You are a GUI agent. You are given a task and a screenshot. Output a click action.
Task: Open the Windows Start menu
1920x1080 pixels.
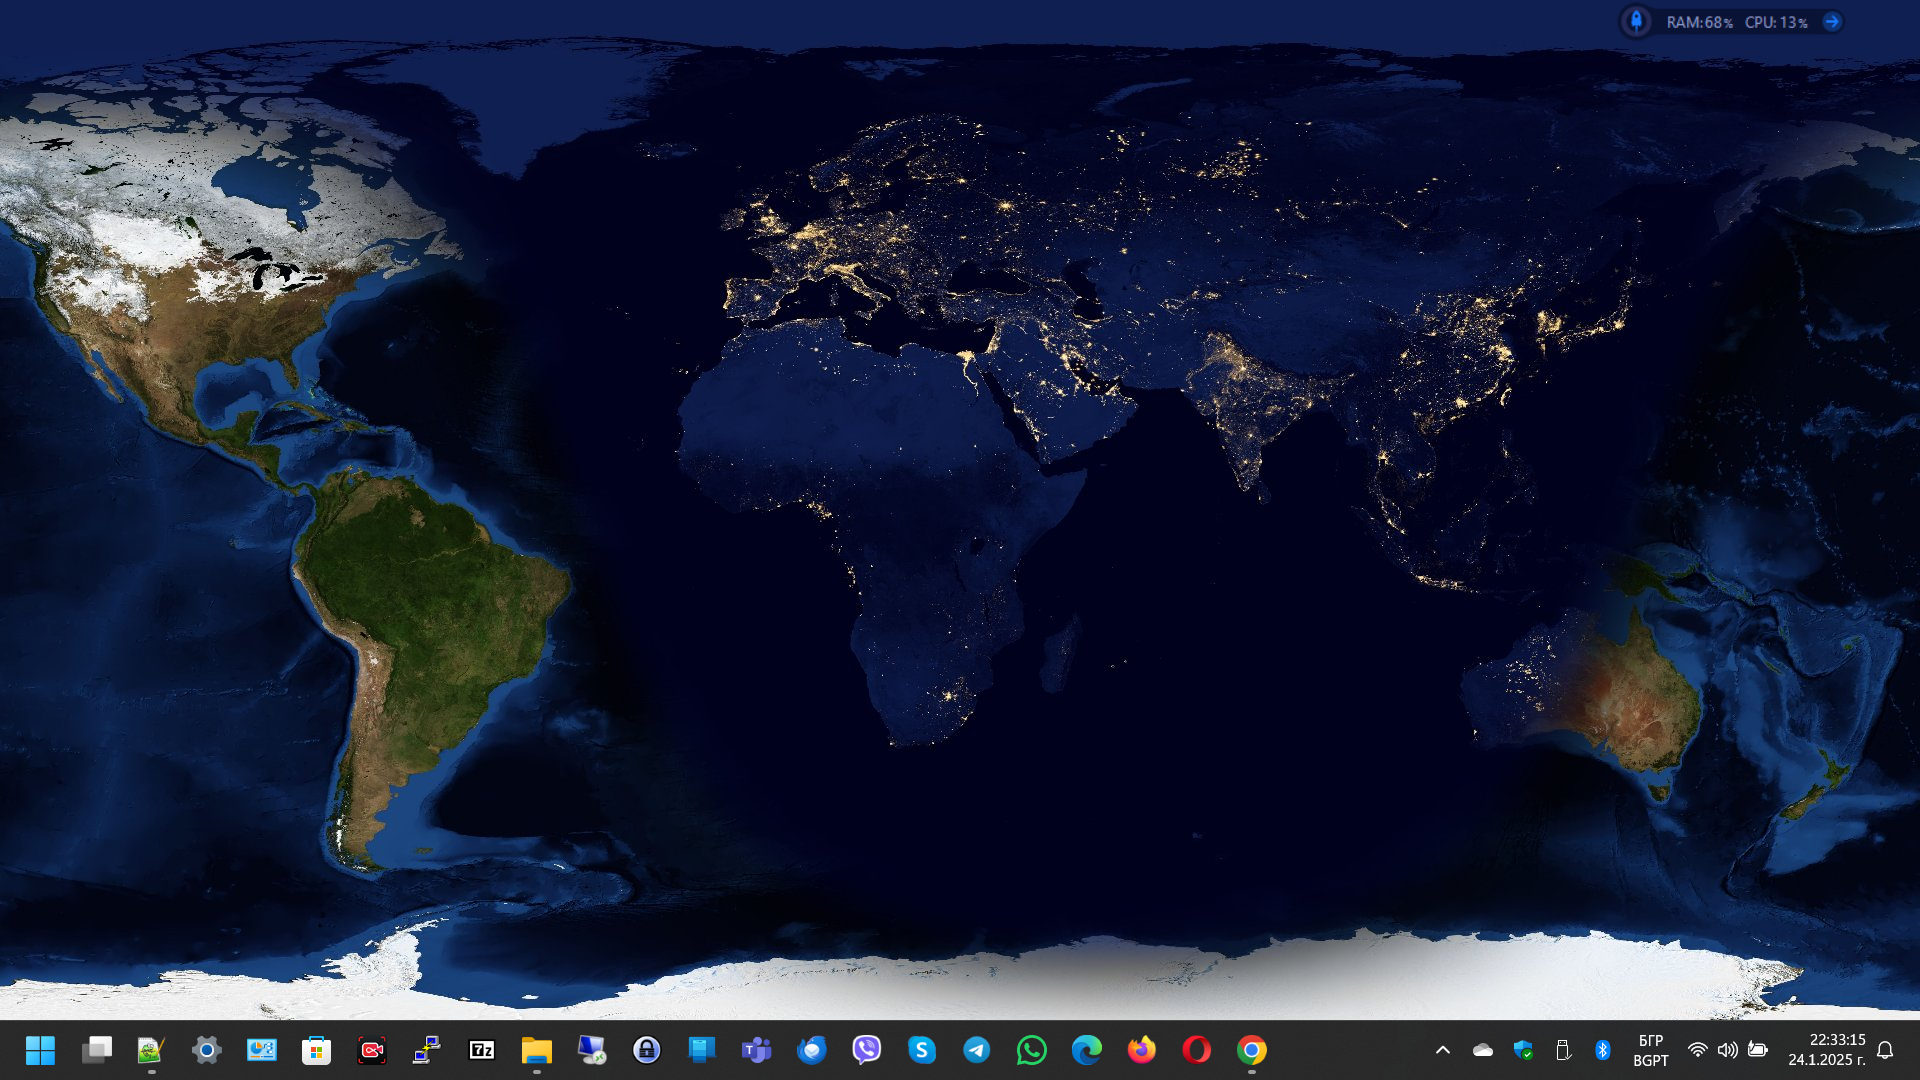pyautogui.click(x=41, y=1050)
